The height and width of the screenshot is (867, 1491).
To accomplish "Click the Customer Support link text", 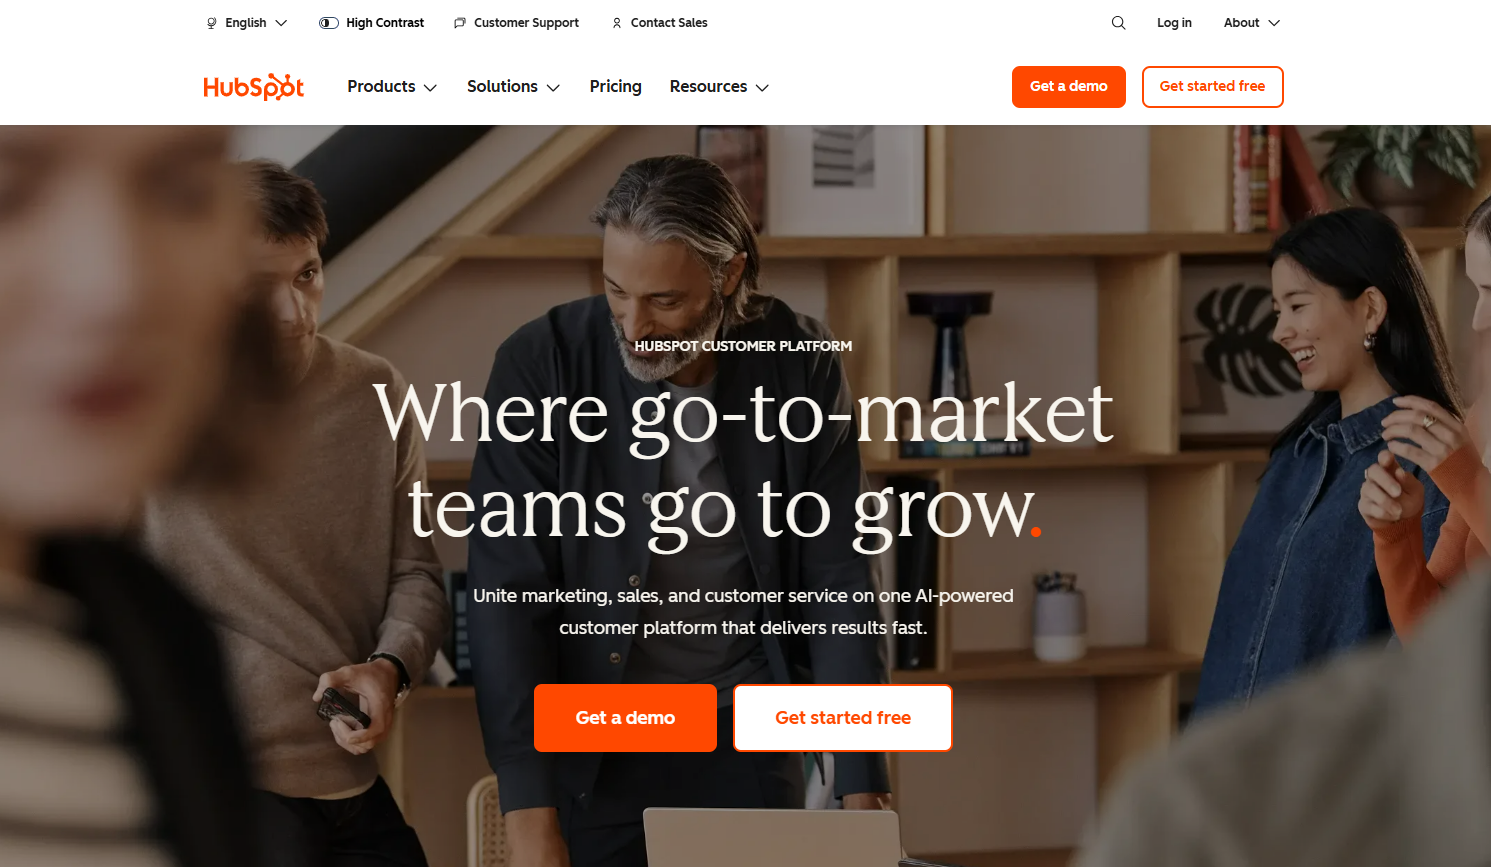I will click(x=526, y=23).
